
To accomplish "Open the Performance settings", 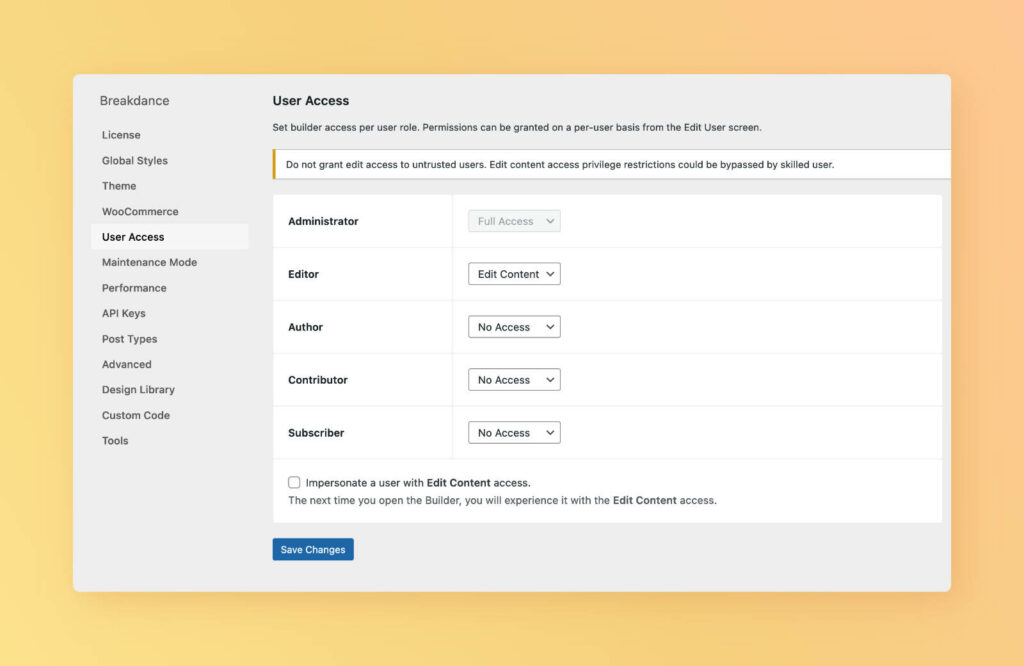I will pos(133,287).
